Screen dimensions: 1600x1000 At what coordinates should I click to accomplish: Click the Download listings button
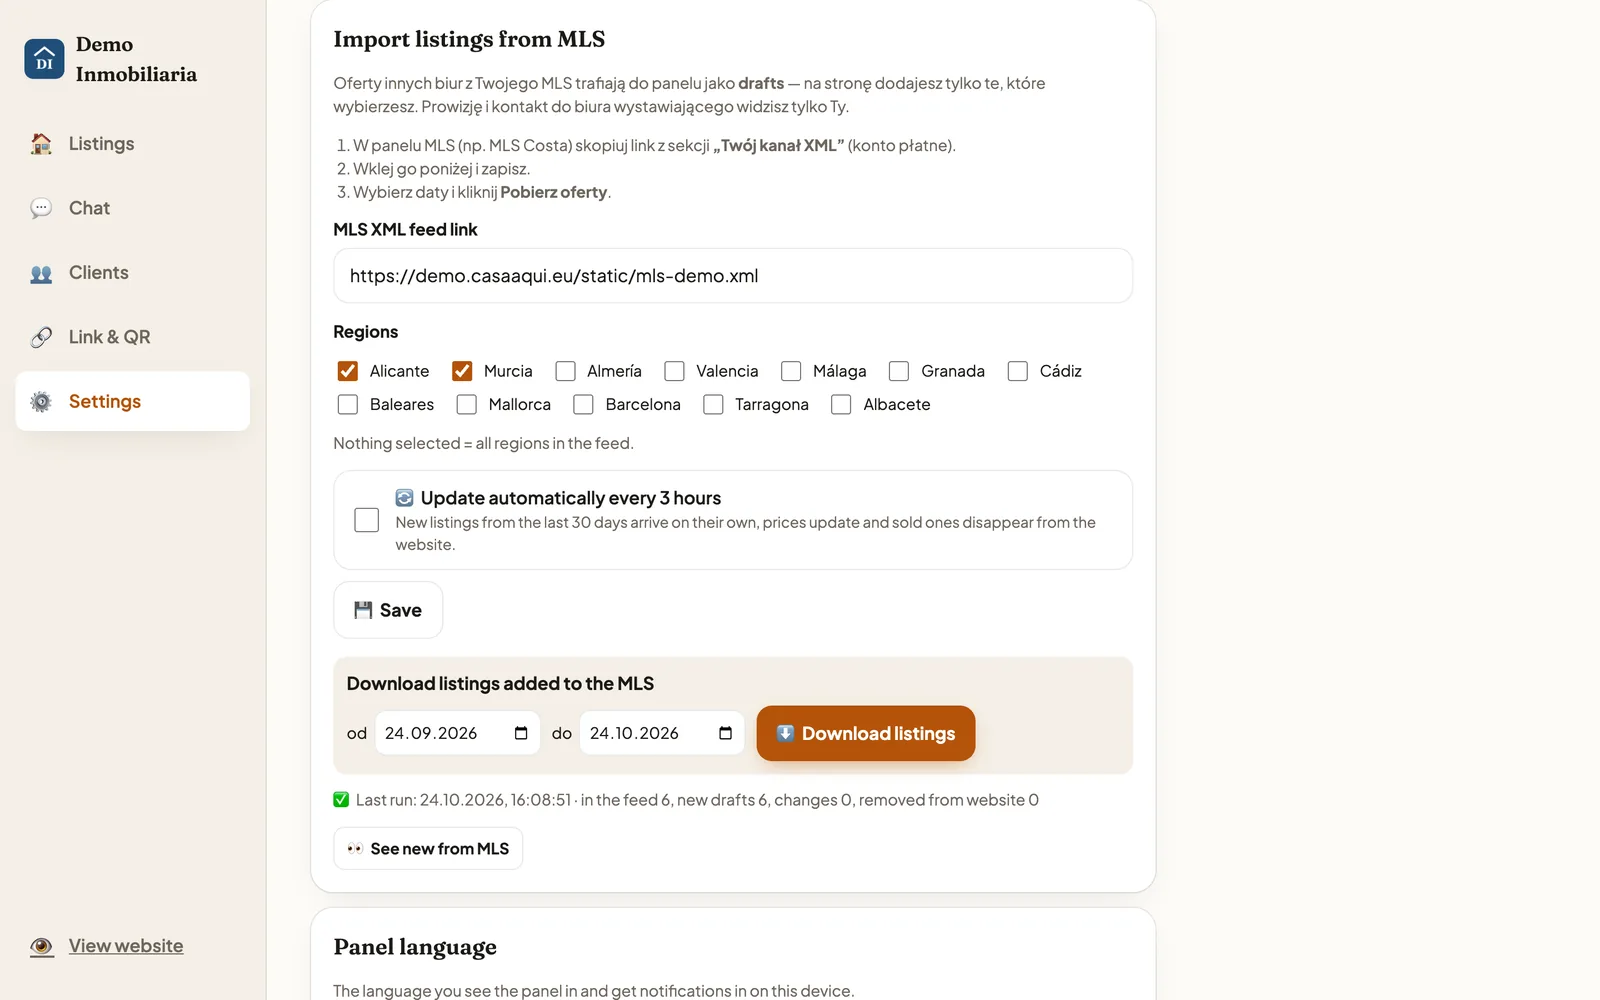pyautogui.click(x=866, y=733)
